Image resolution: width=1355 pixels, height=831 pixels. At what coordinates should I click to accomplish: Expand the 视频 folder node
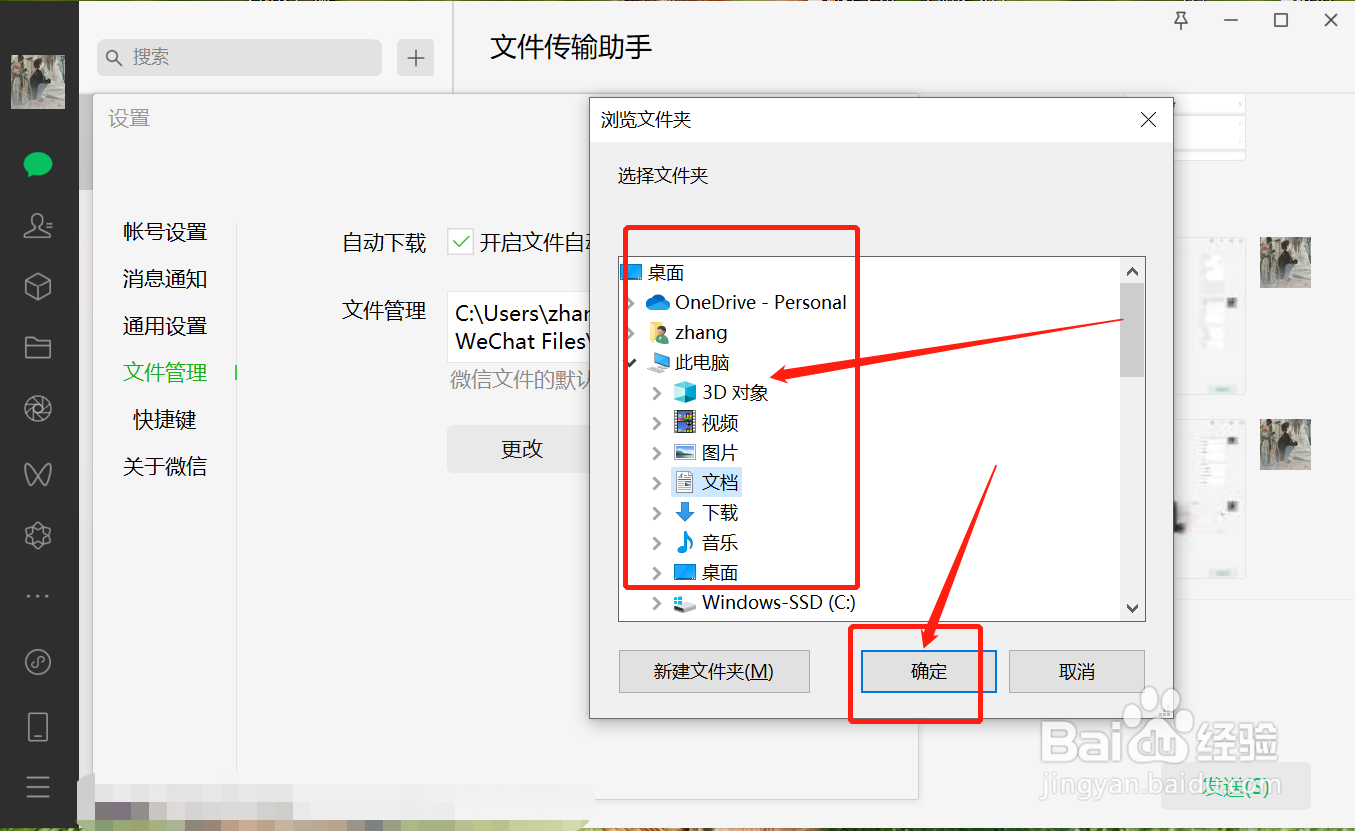[x=657, y=423]
